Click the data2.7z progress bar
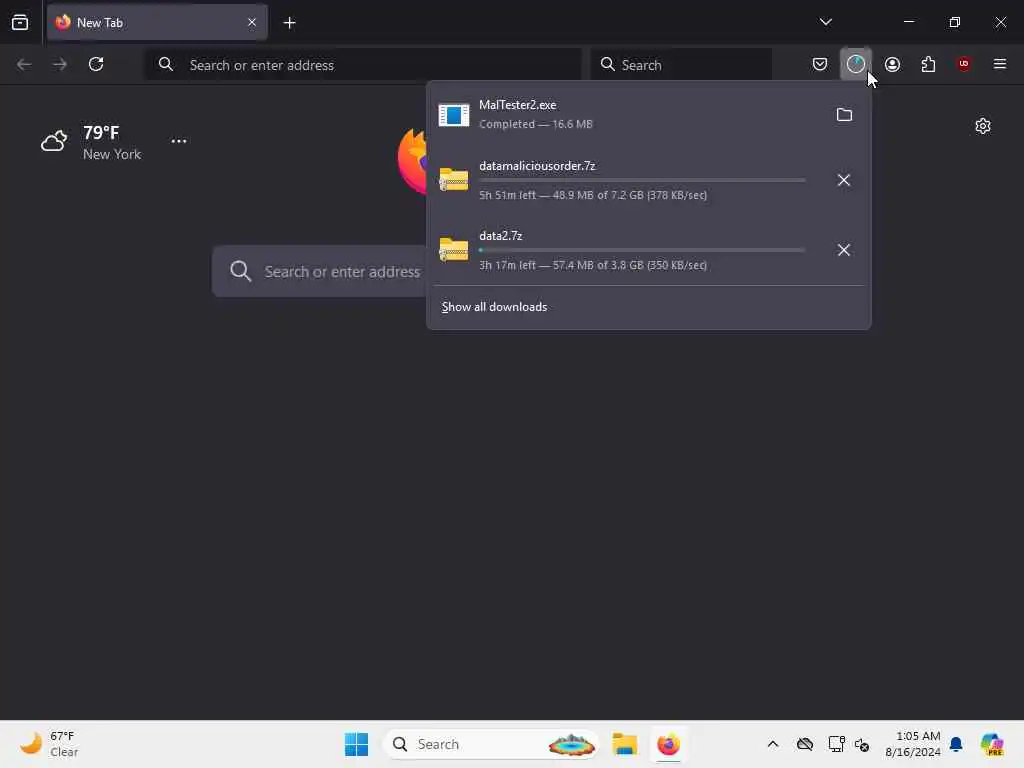Viewport: 1024px width, 768px height. pyautogui.click(x=642, y=250)
